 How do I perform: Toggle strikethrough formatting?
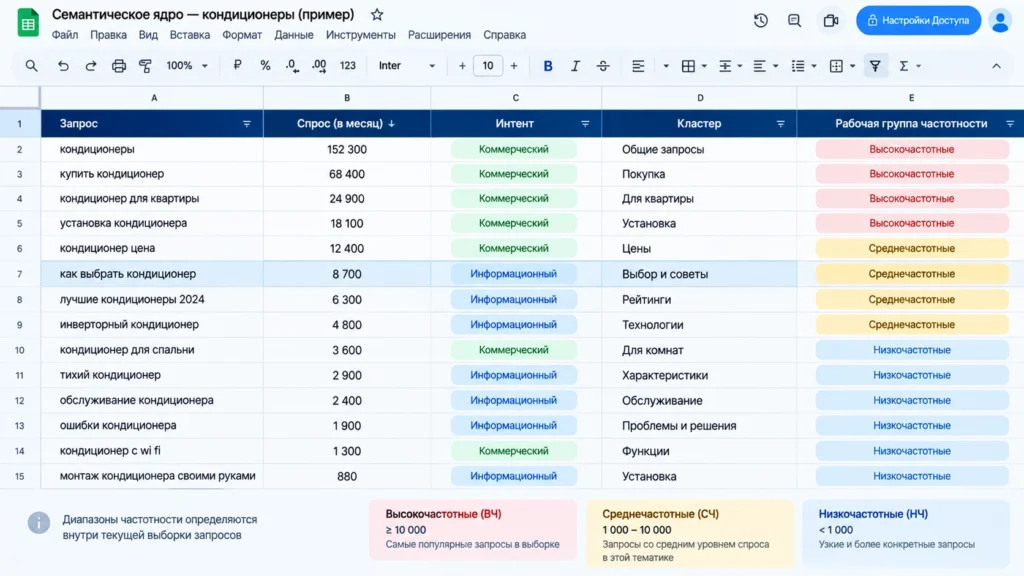[x=602, y=65]
